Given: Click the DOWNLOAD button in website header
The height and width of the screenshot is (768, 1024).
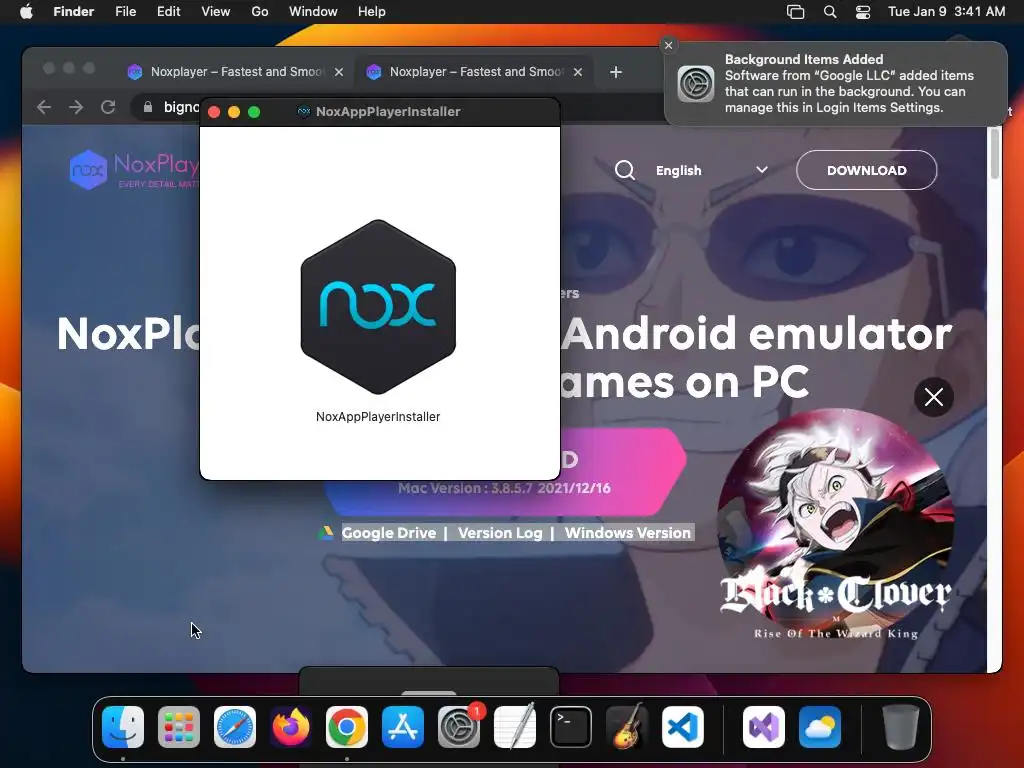Looking at the screenshot, I should [x=867, y=170].
